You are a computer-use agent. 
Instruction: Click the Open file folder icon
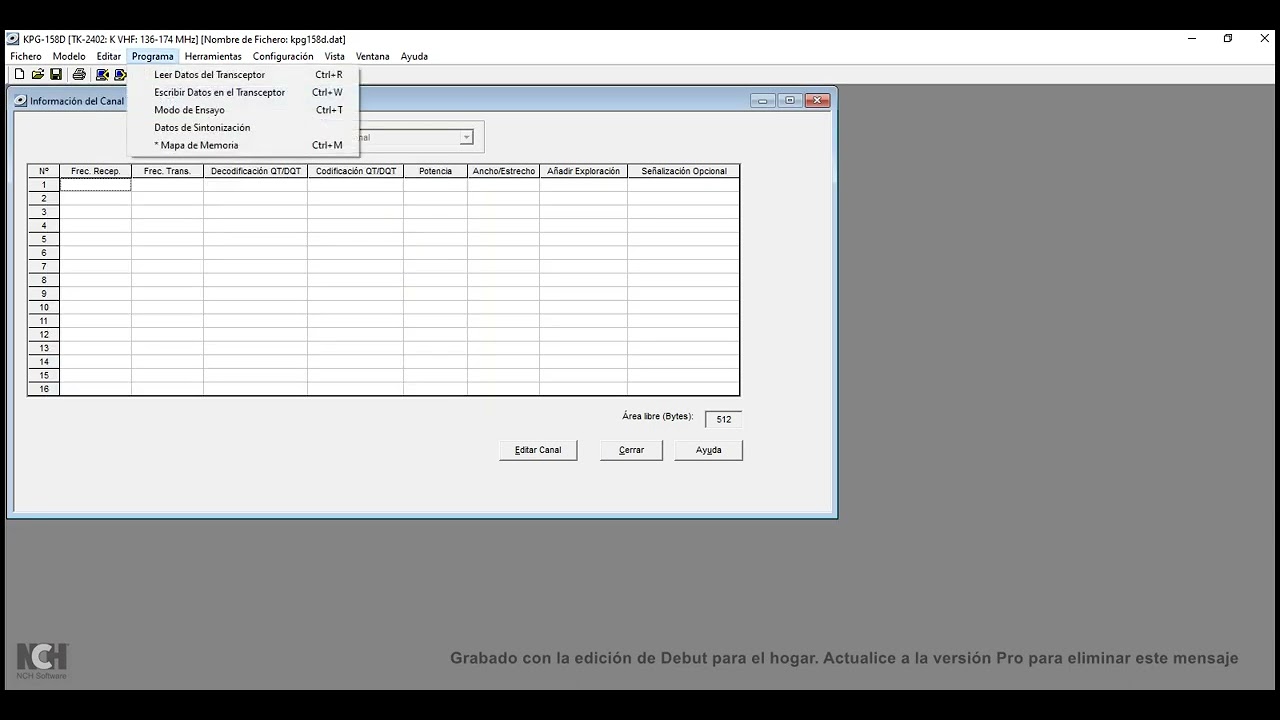[37, 74]
